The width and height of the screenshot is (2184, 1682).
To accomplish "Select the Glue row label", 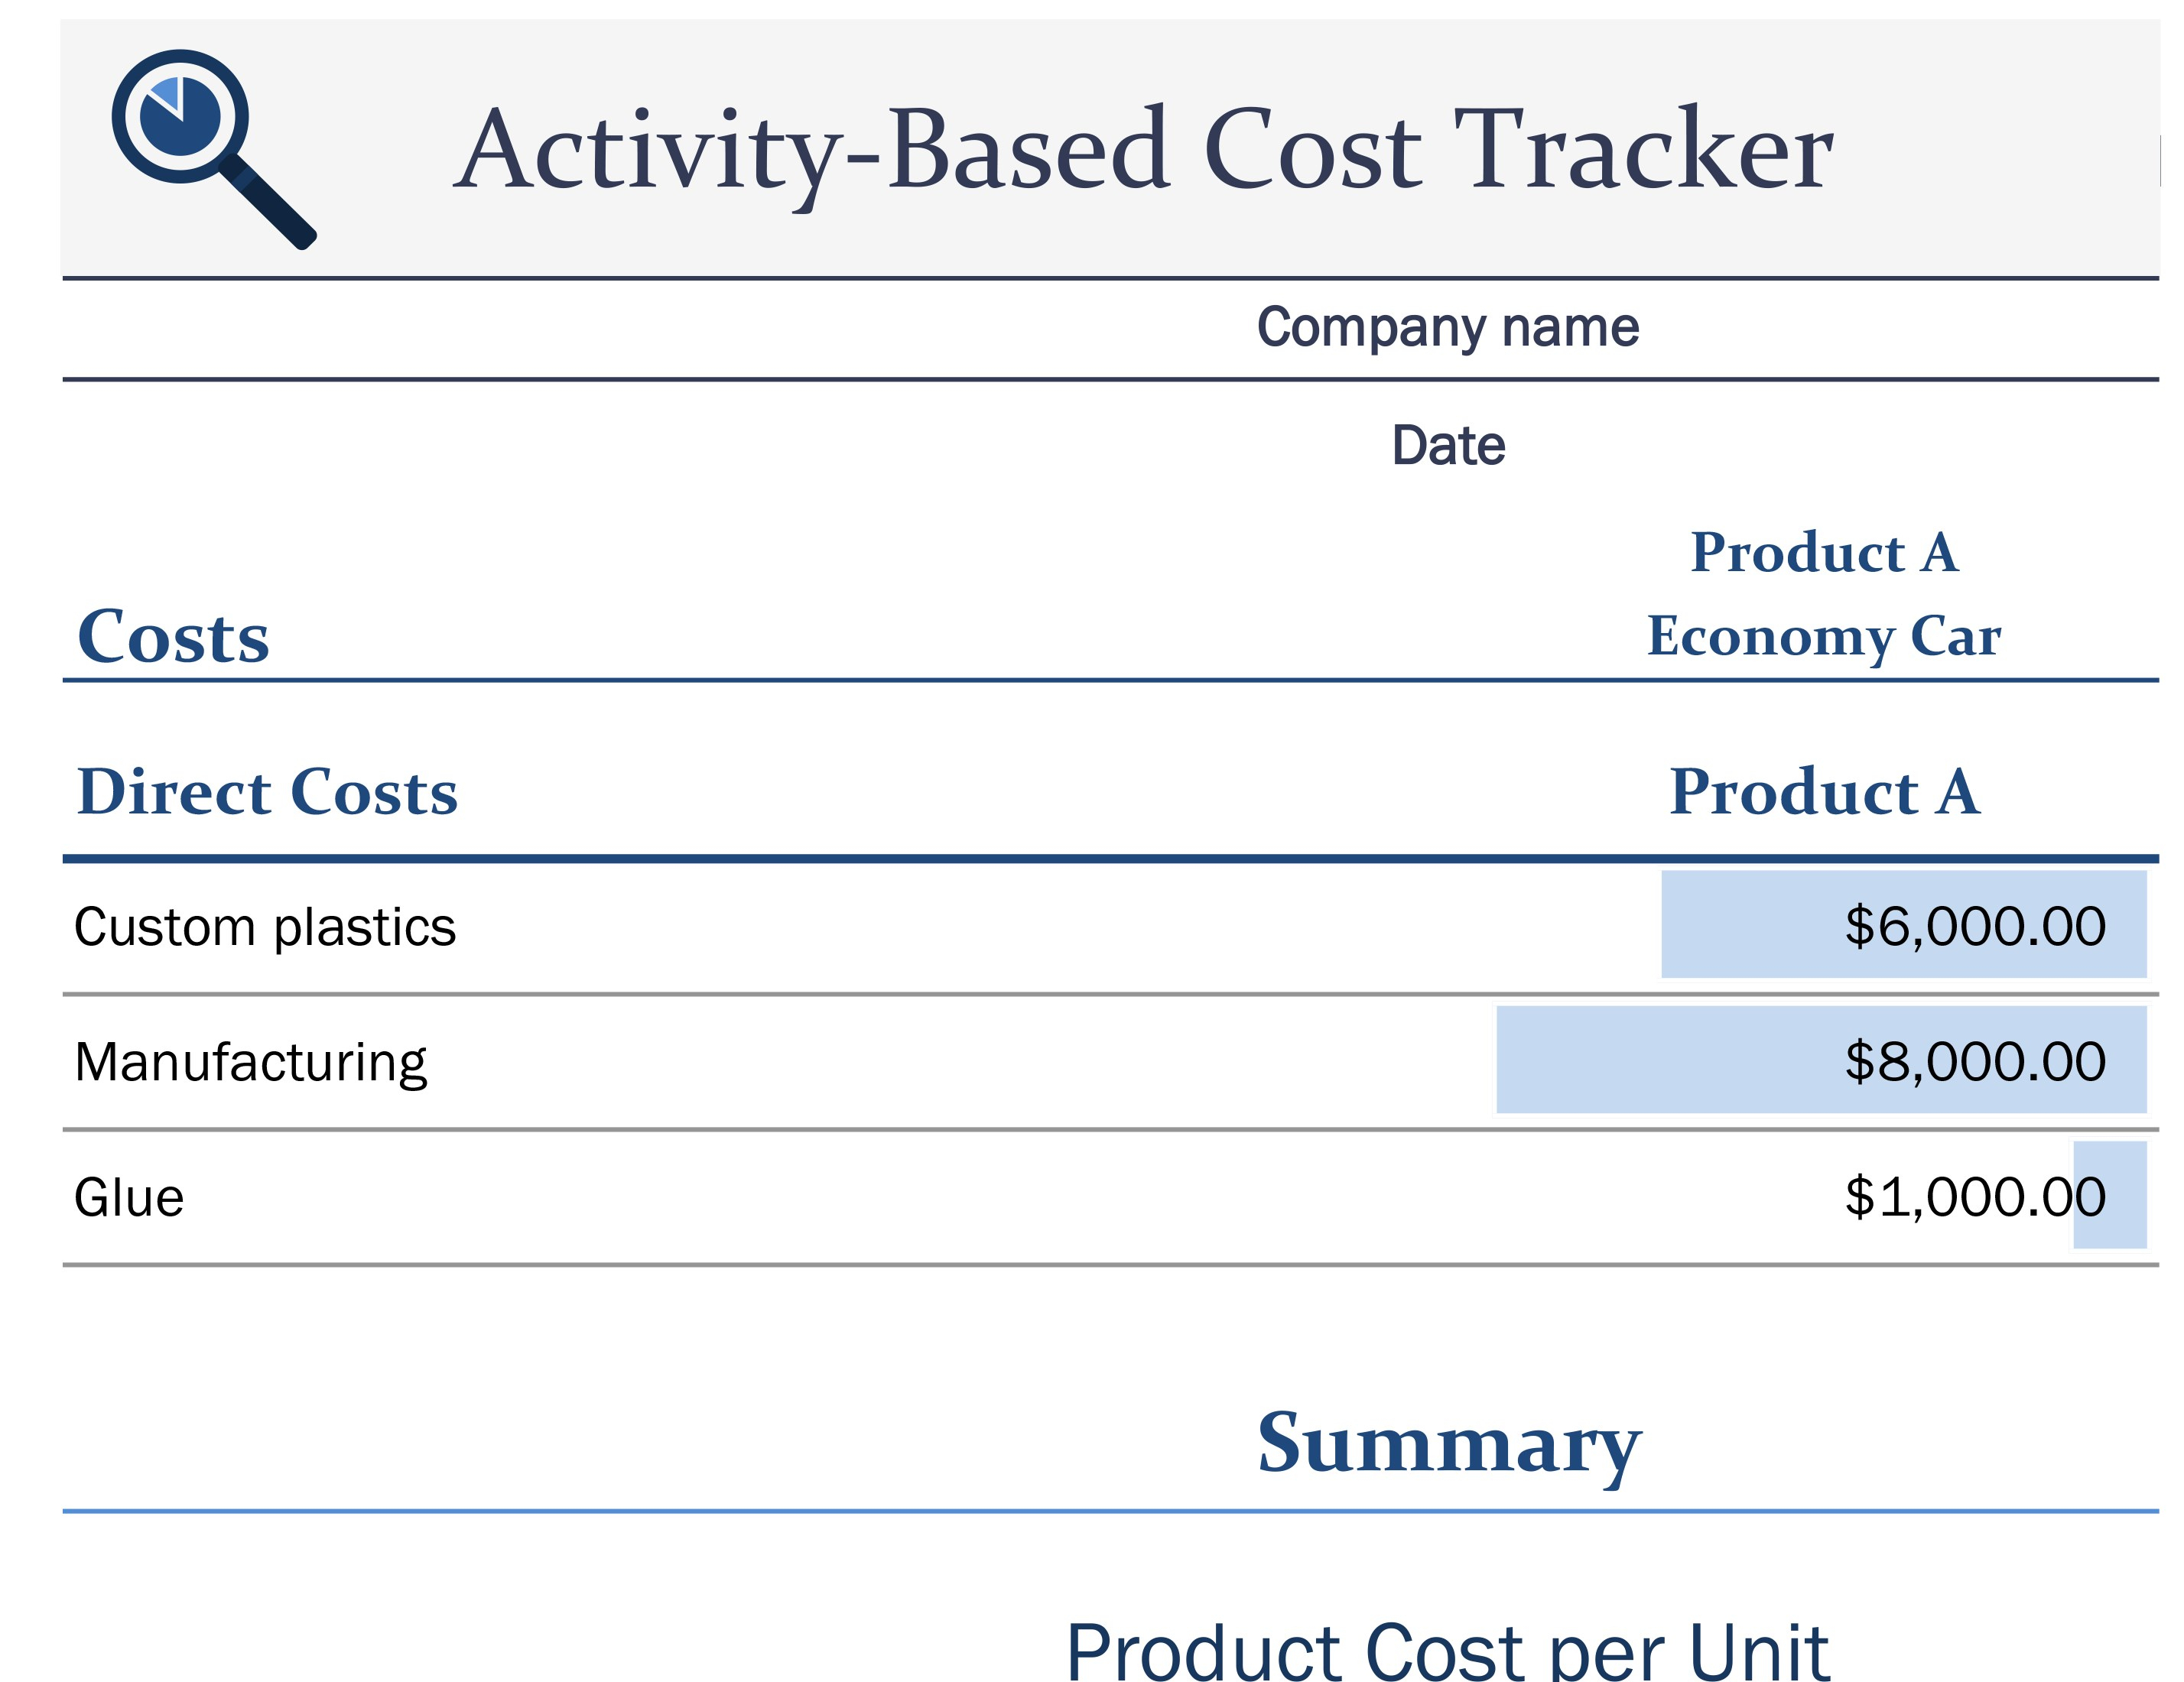I will point(129,1198).
